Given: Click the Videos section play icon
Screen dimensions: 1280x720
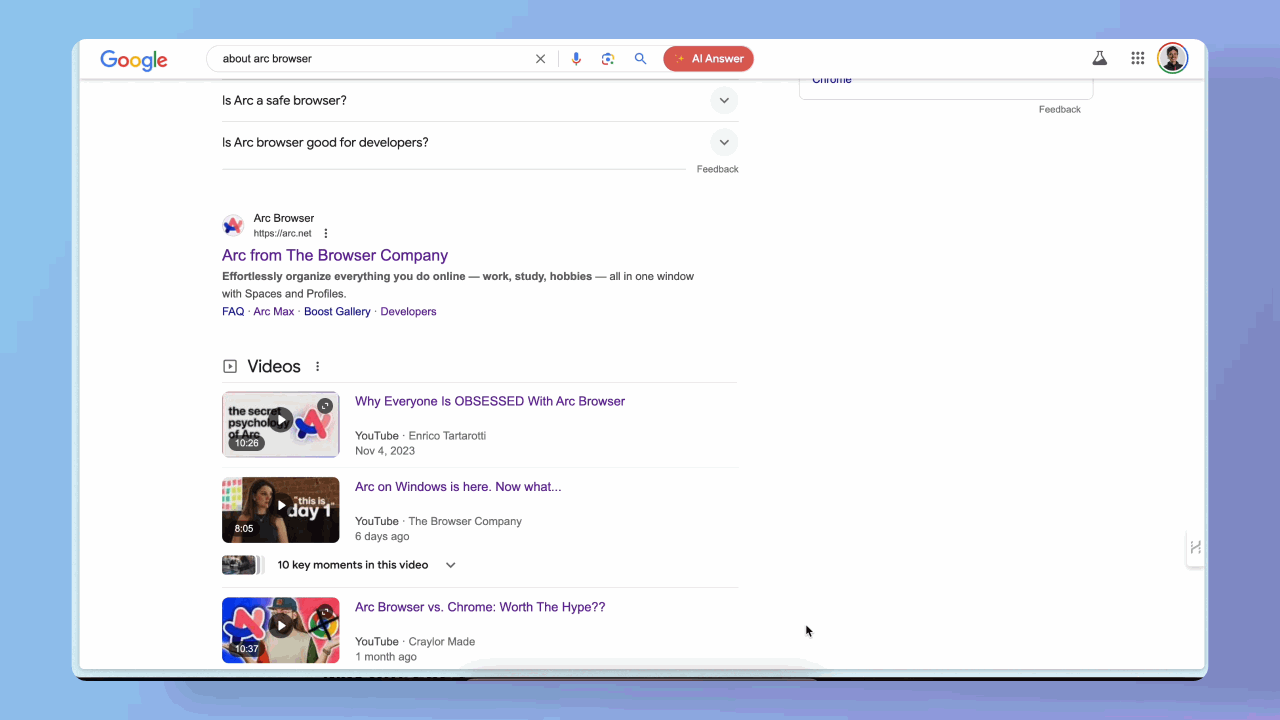Looking at the screenshot, I should click(230, 367).
